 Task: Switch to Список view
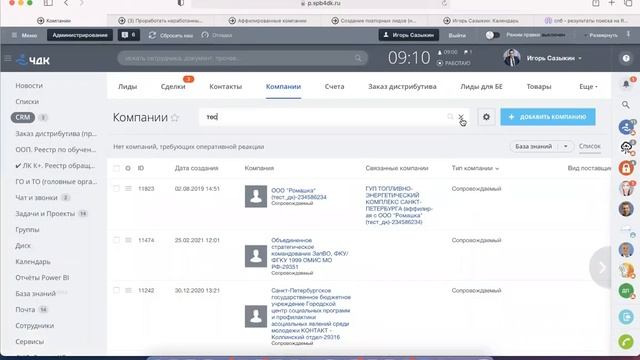tap(590, 146)
